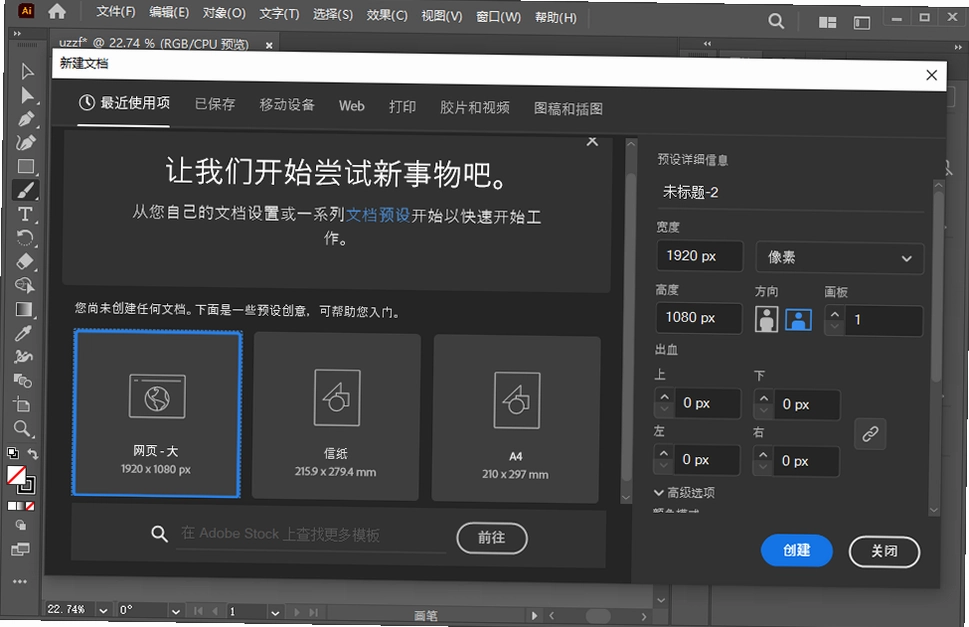Screen dimensions: 969x627
Task: Select the Artboard tool
Action: [x=22, y=405]
